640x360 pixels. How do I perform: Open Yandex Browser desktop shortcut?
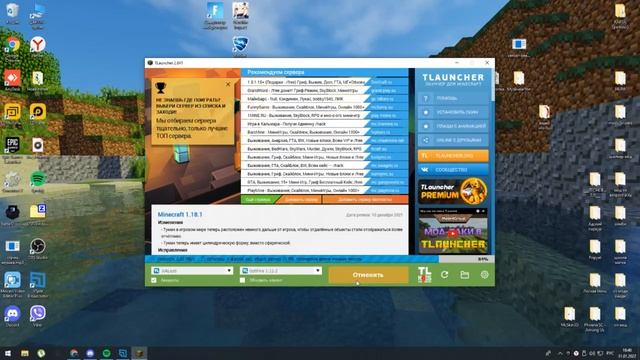(38, 48)
